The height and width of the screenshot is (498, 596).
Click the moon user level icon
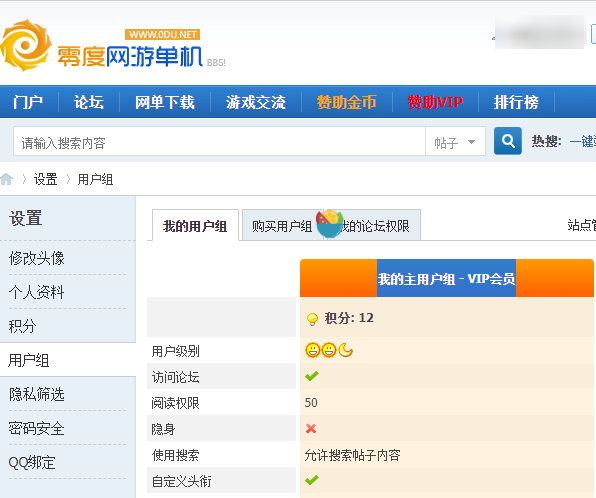[x=346, y=350]
